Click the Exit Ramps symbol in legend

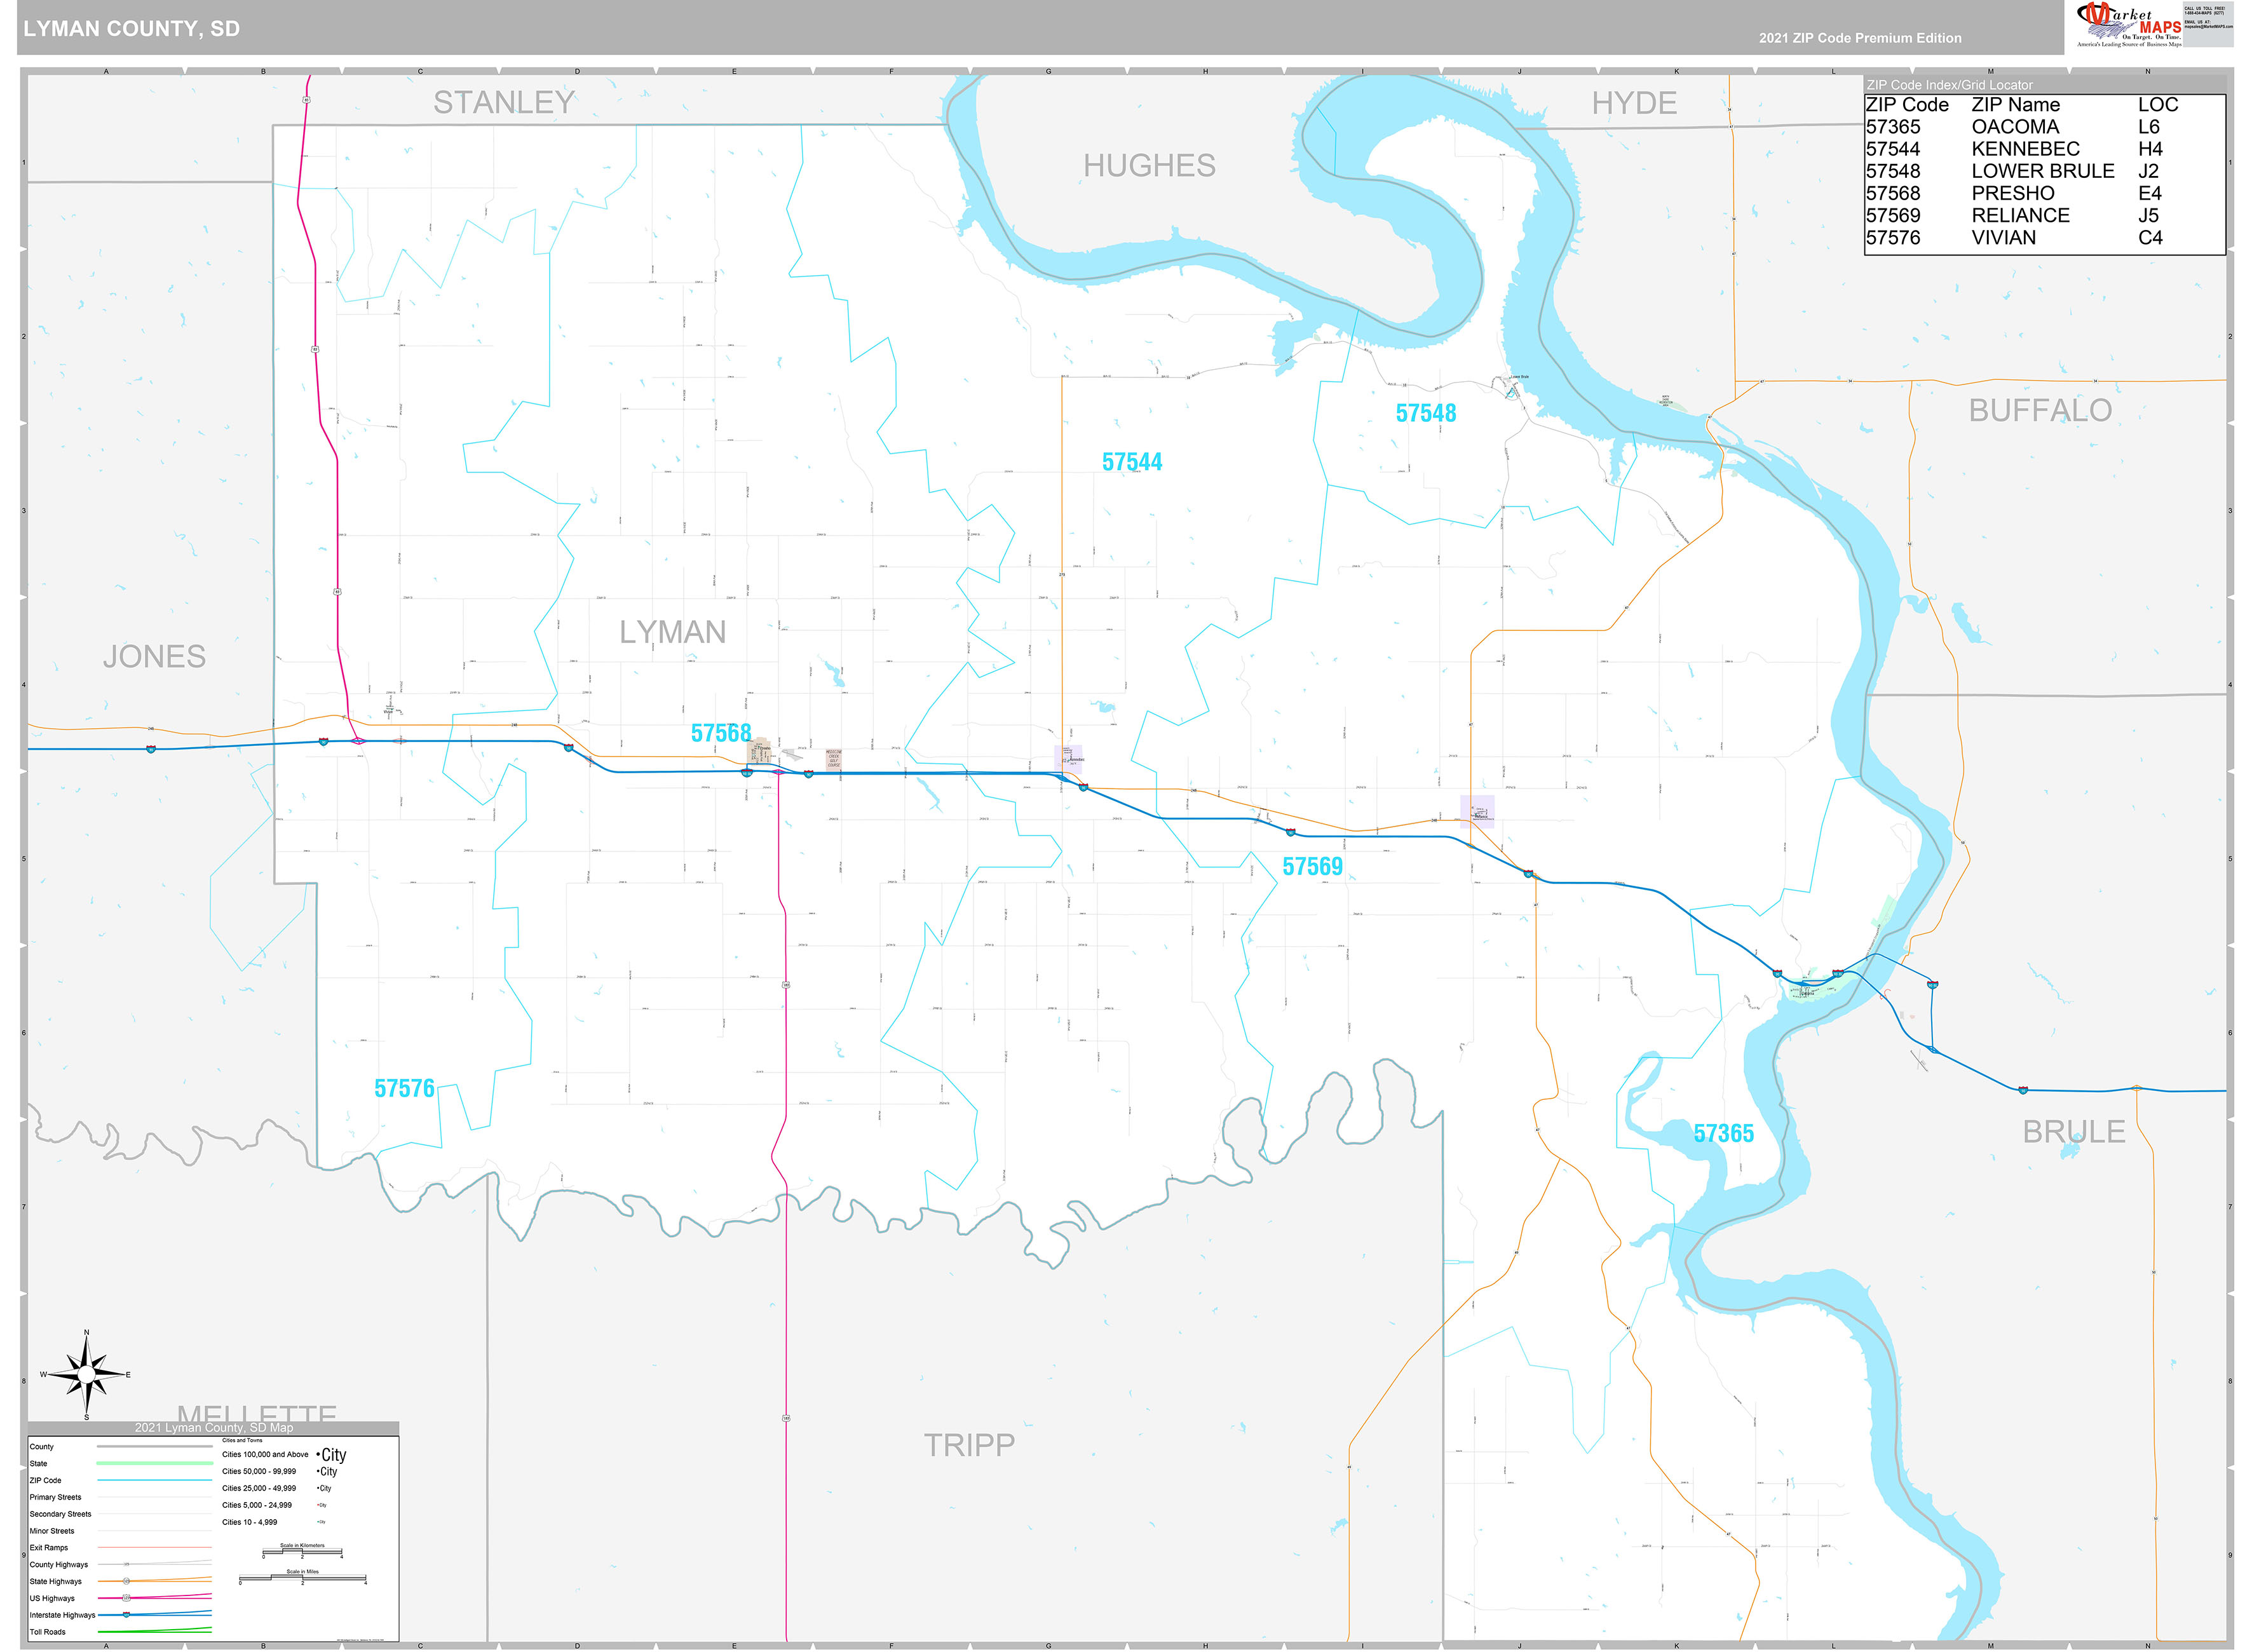pyautogui.click(x=155, y=1548)
